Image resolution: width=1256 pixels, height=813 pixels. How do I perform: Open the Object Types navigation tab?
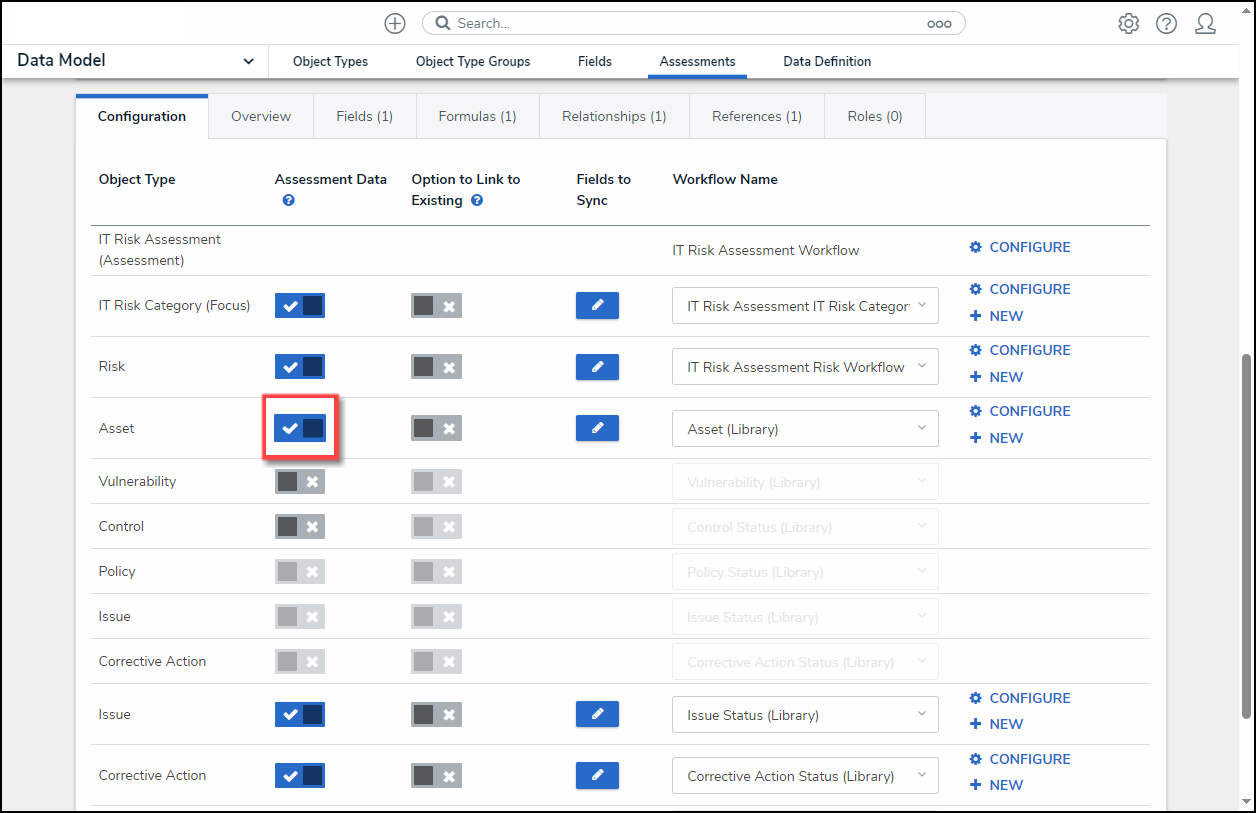point(330,62)
